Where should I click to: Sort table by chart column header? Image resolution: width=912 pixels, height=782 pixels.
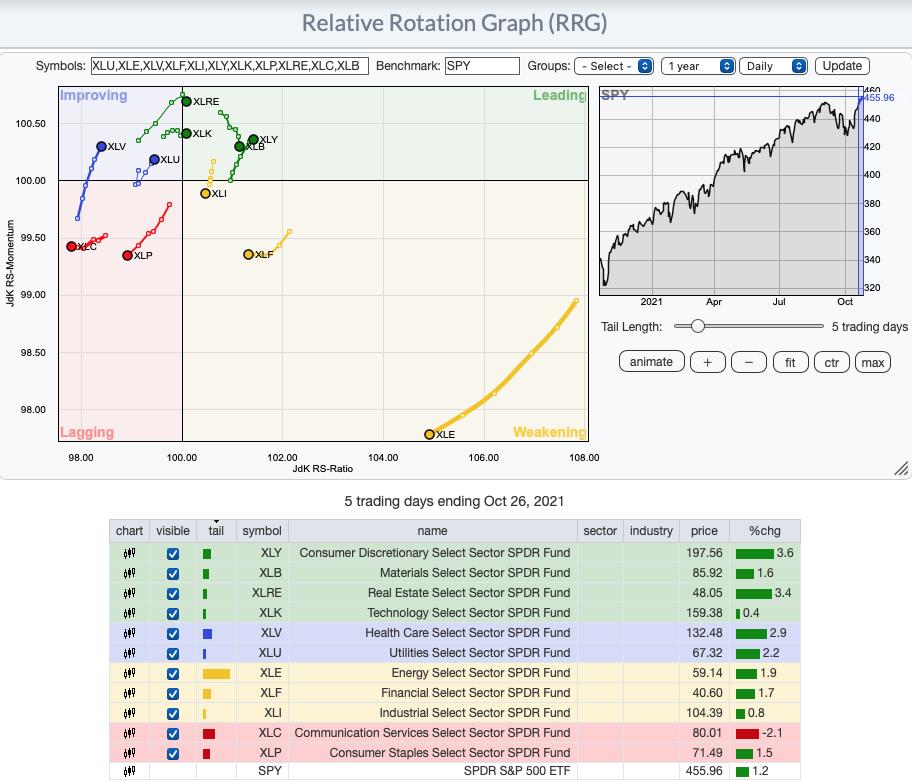(x=129, y=531)
